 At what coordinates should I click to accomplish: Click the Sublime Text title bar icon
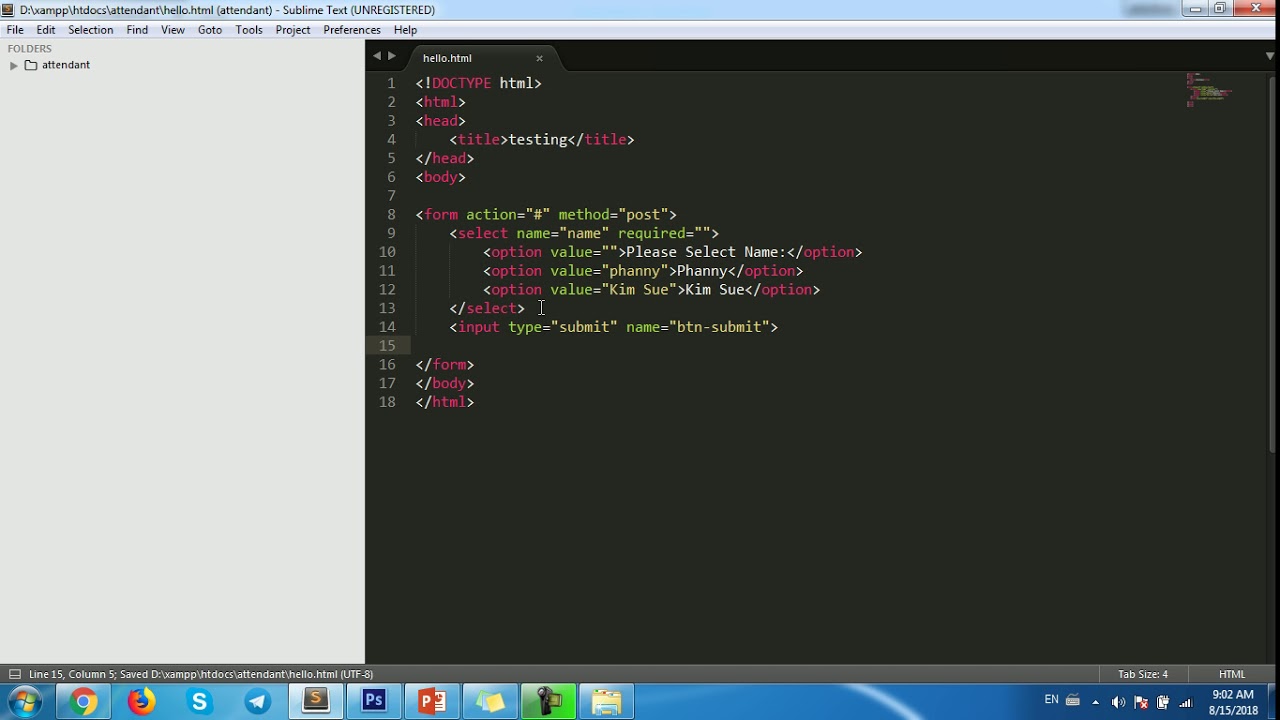pyautogui.click(x=8, y=10)
